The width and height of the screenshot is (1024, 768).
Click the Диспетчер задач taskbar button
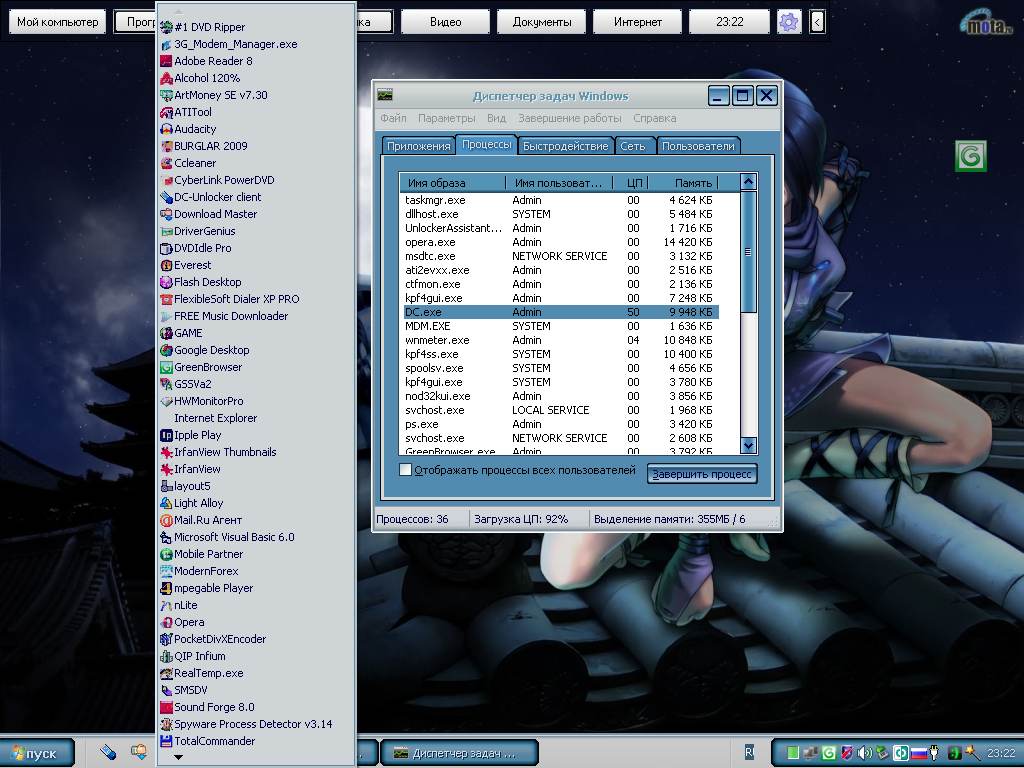pos(459,753)
